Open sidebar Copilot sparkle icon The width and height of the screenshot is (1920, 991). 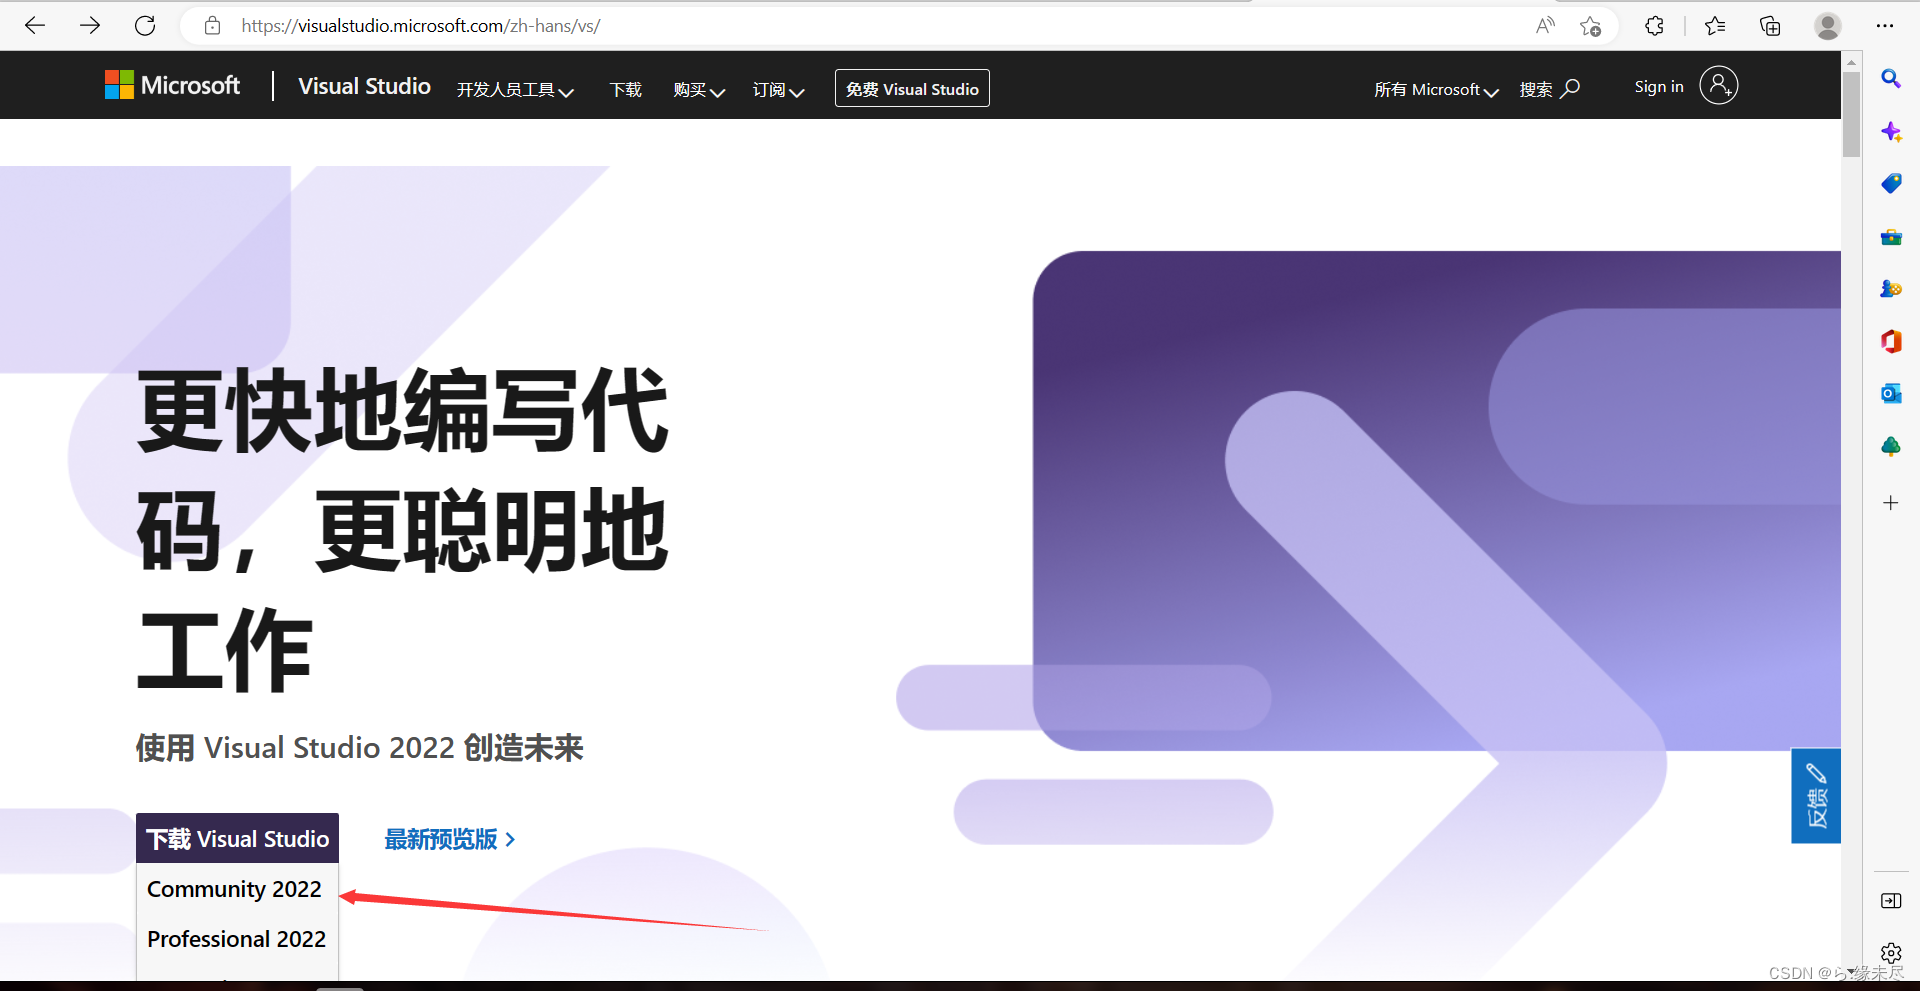coord(1891,131)
